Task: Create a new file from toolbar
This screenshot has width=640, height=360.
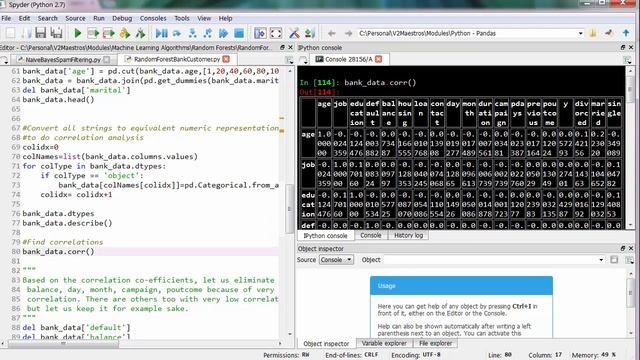Action: [x=11, y=33]
